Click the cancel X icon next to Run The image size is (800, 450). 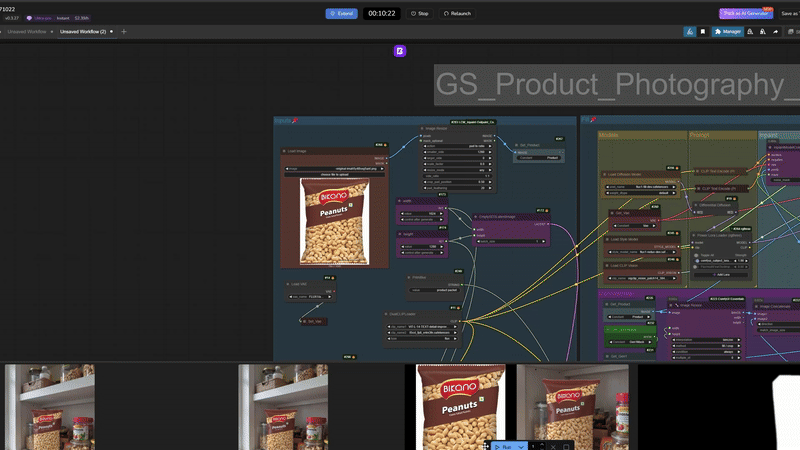tap(553, 447)
